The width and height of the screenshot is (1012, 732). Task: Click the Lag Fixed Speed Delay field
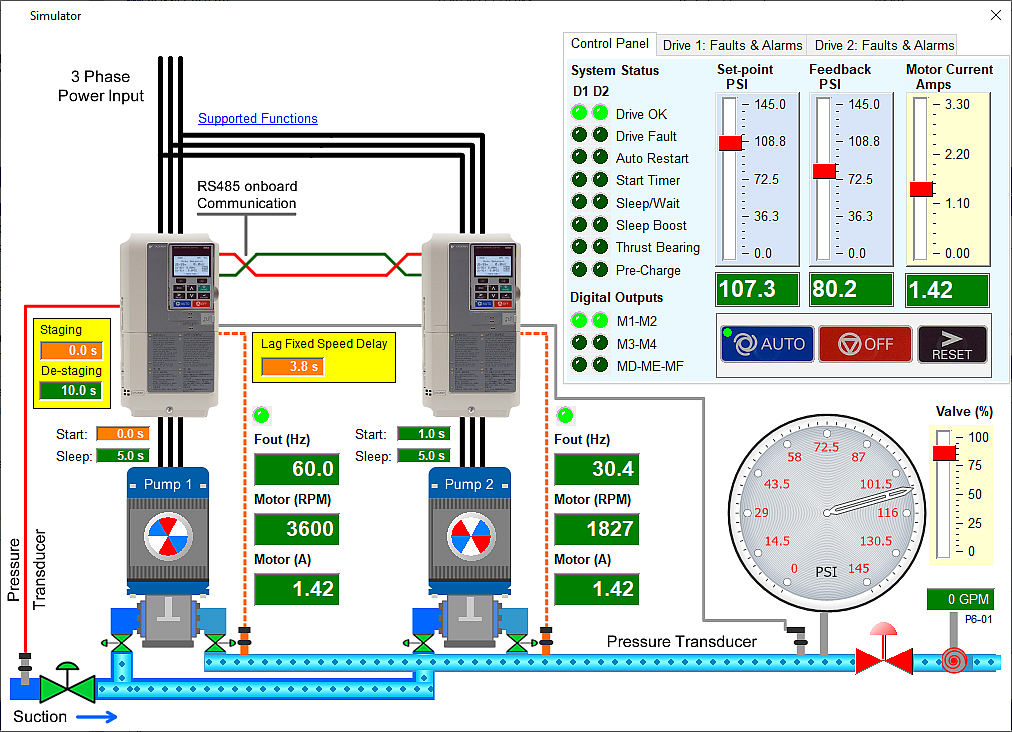tap(290, 367)
